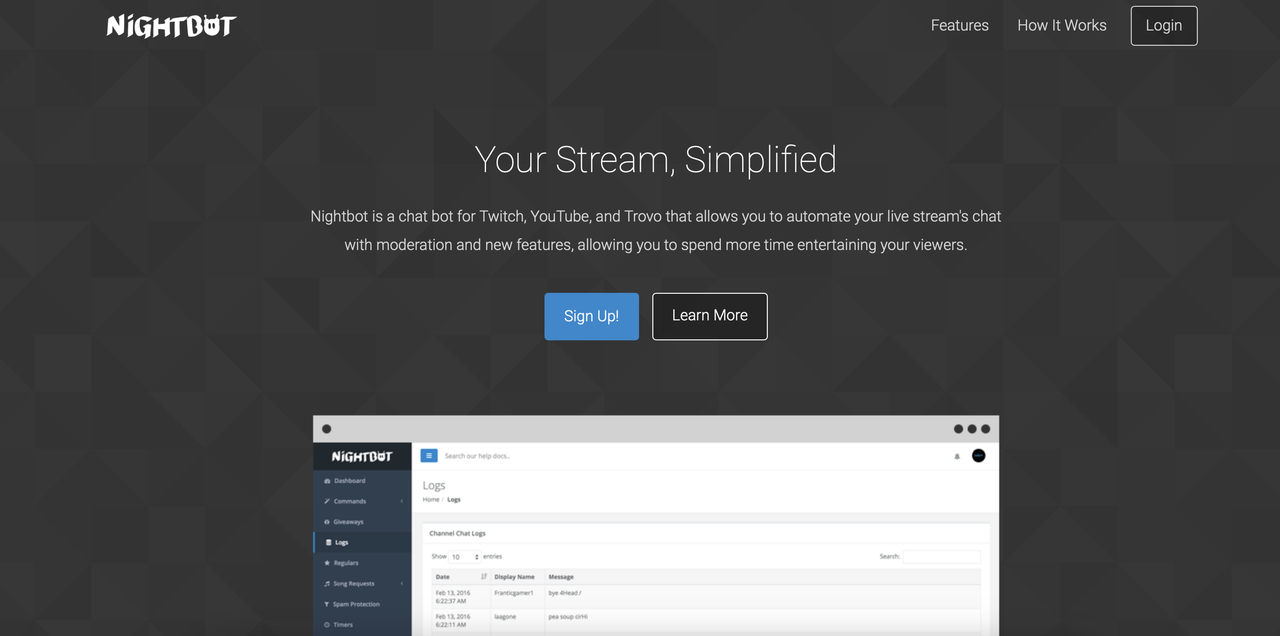Select Spam Protection in the preview sidebar
Screen dimensions: 1280x636
(362, 604)
